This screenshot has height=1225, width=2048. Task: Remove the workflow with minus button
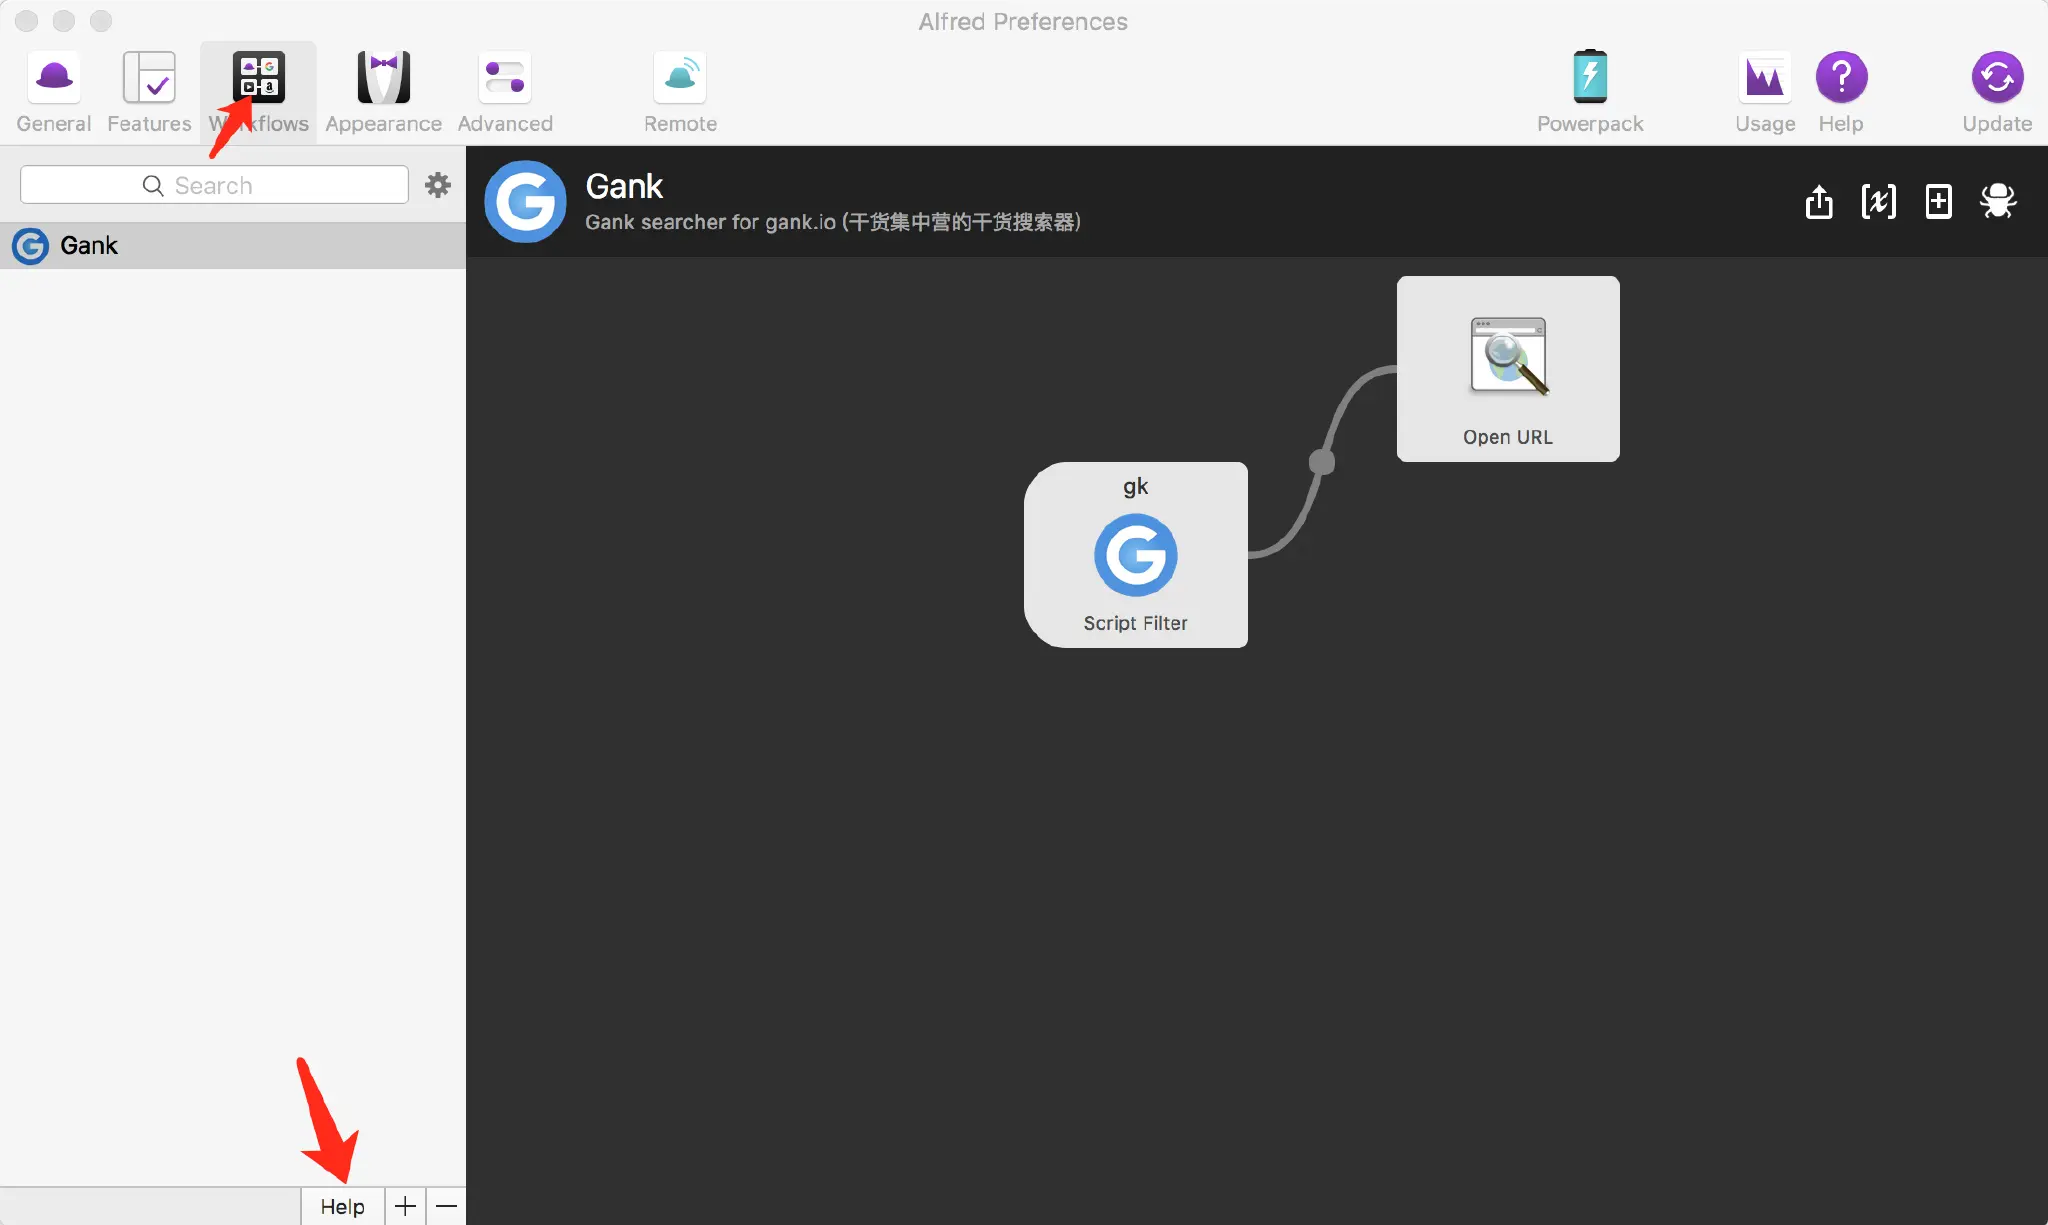point(446,1206)
